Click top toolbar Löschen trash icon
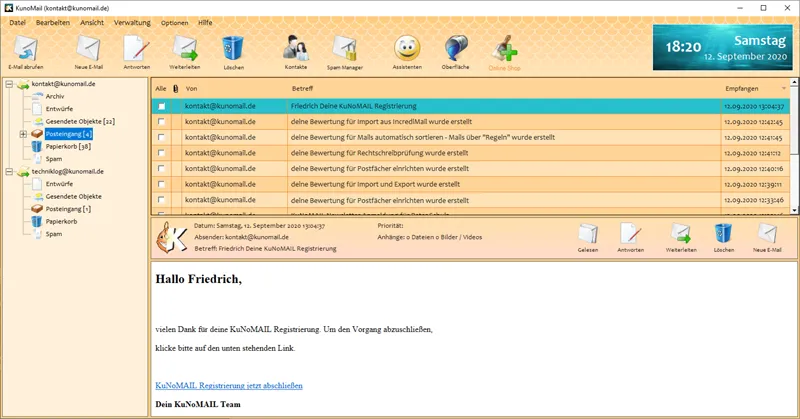800x419 pixels. tap(233, 49)
